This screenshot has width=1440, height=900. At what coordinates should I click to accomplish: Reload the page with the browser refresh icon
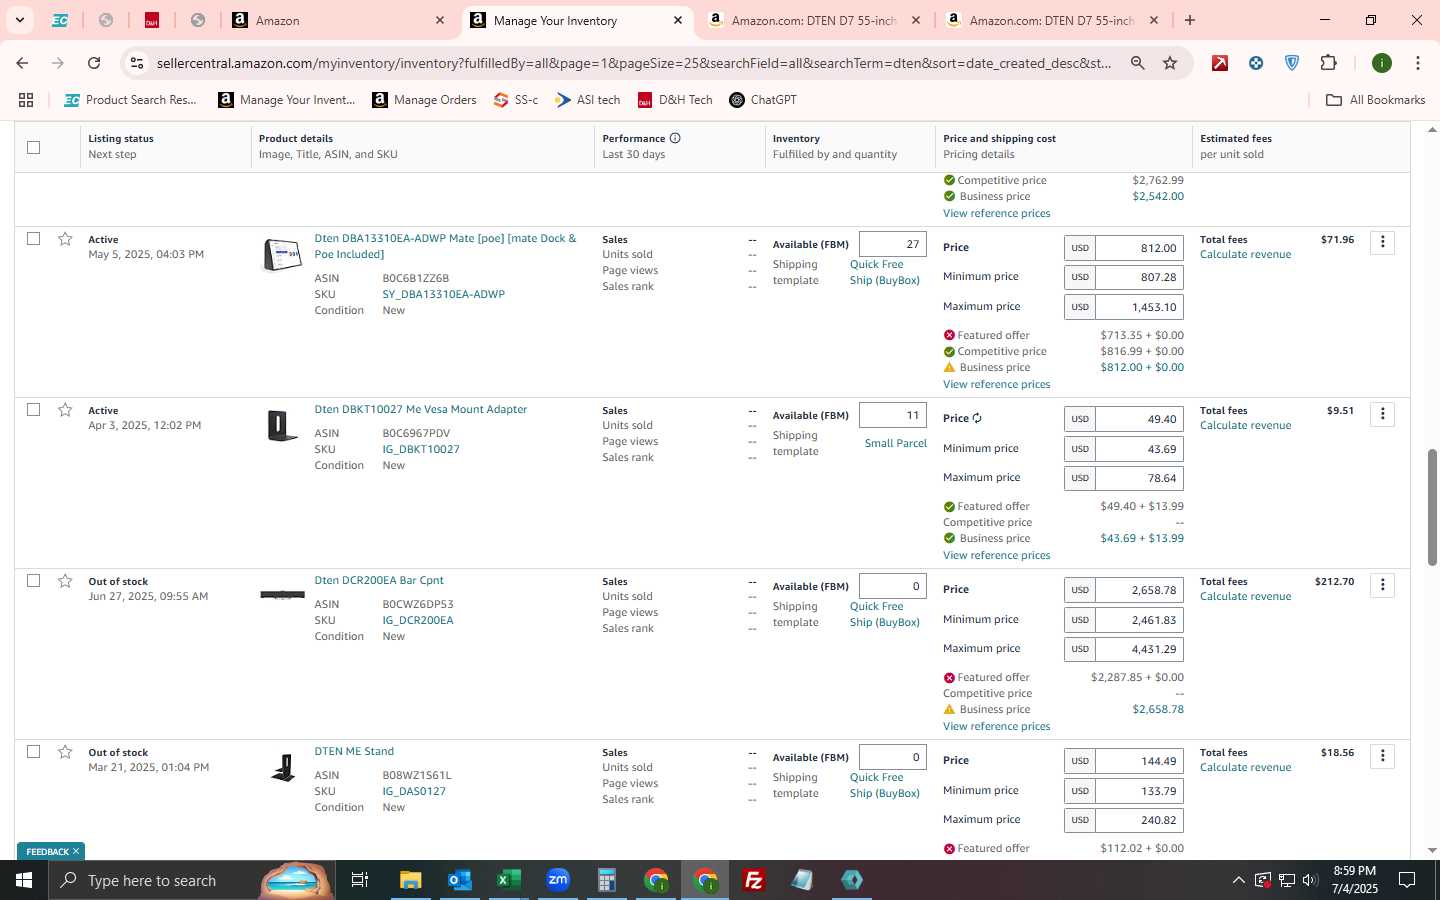(94, 63)
